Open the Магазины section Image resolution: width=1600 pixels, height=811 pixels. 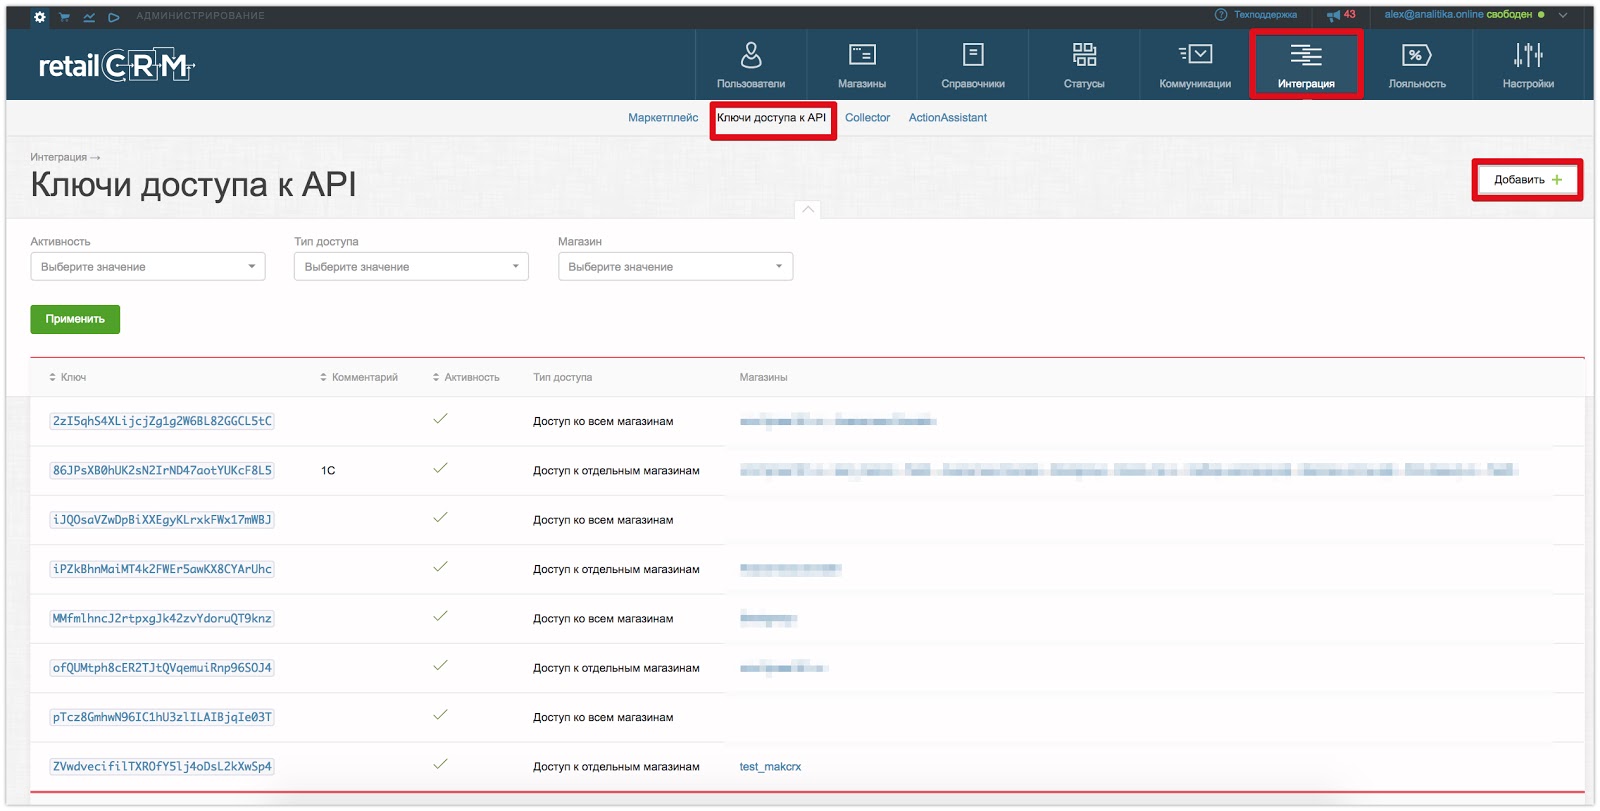coord(862,65)
